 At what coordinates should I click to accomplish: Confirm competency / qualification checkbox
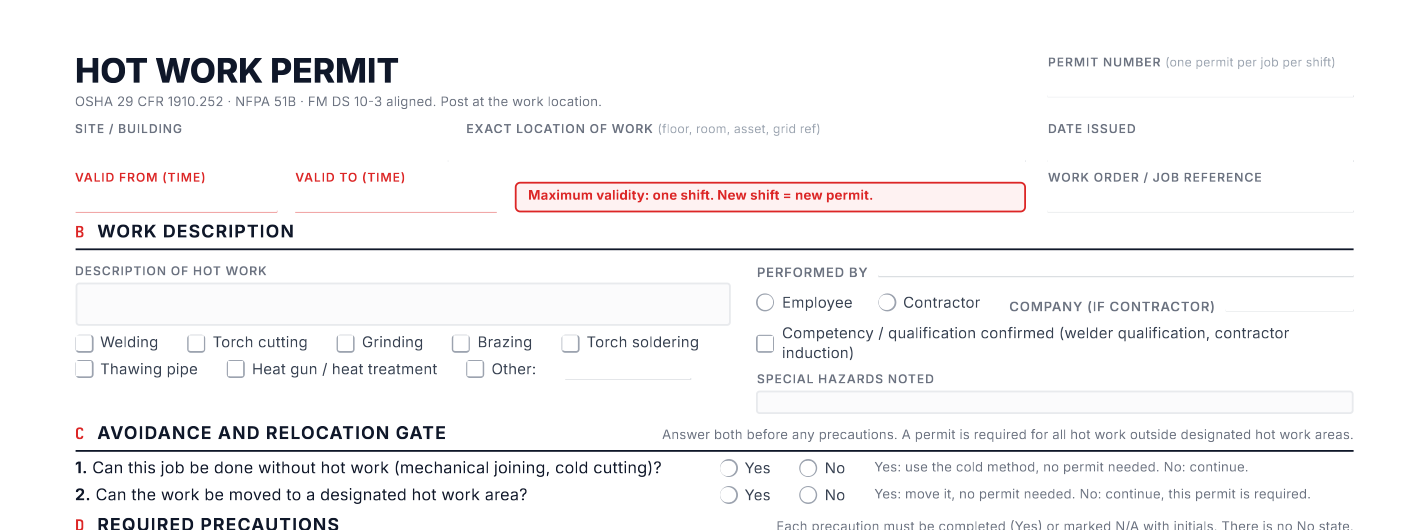[x=766, y=343]
